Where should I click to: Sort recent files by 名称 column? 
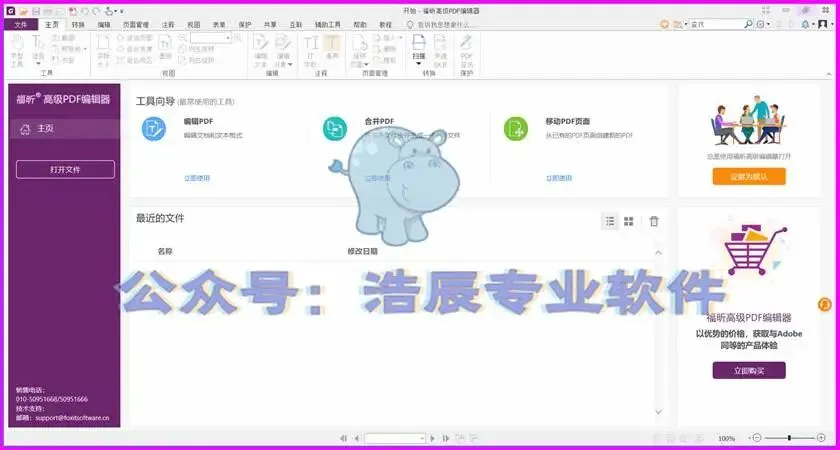(x=165, y=251)
